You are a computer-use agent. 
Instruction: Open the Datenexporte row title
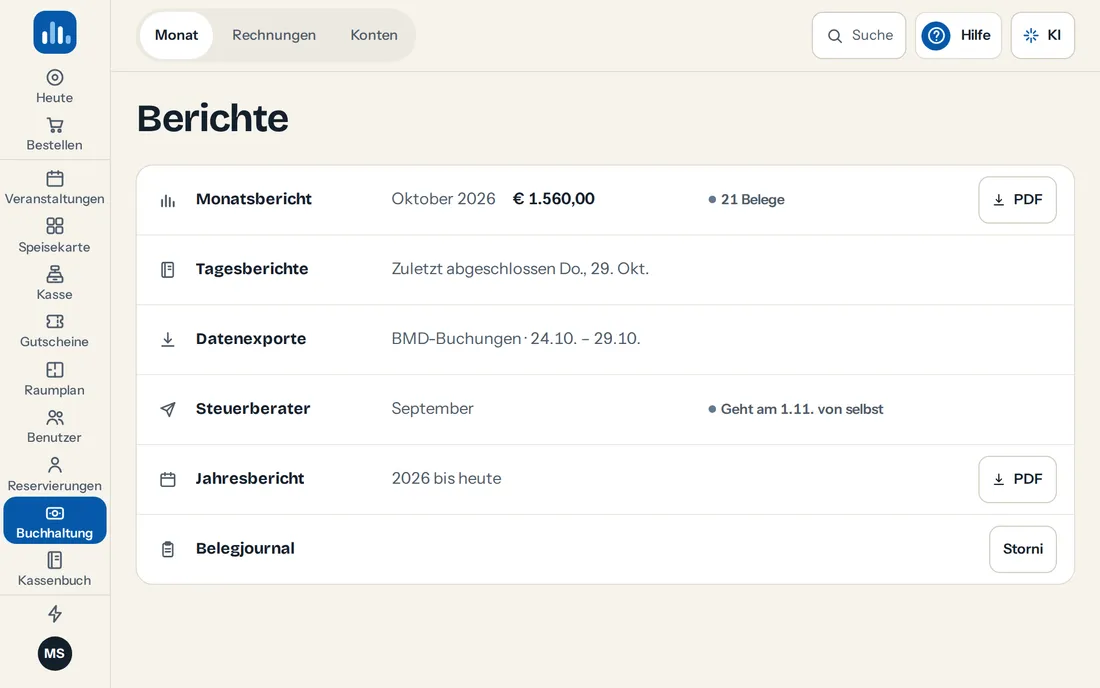251,339
